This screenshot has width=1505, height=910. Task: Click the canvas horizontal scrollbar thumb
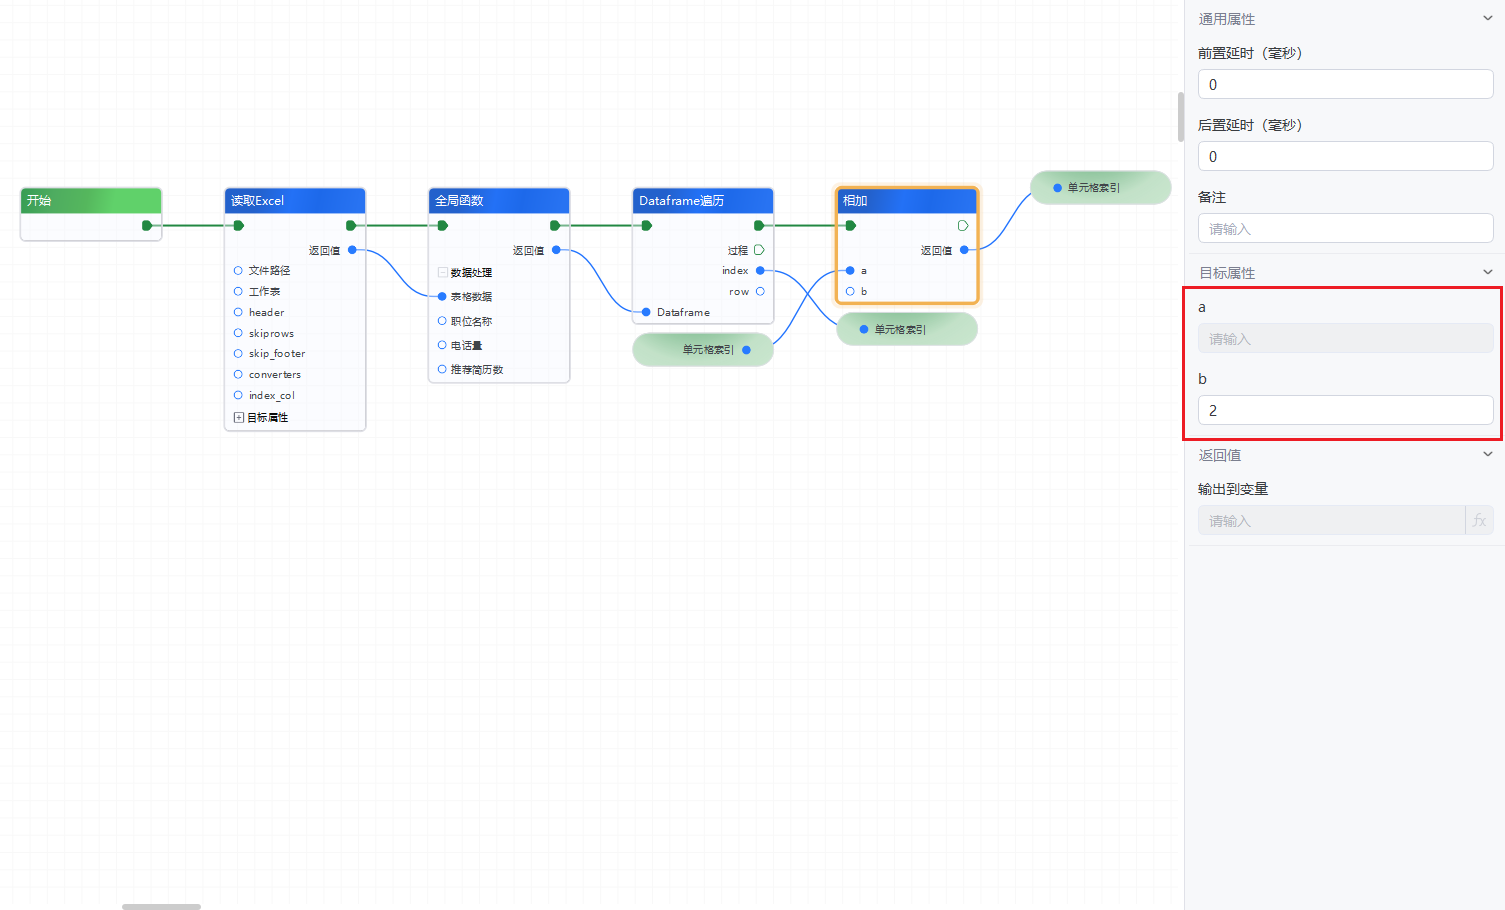pos(161,907)
